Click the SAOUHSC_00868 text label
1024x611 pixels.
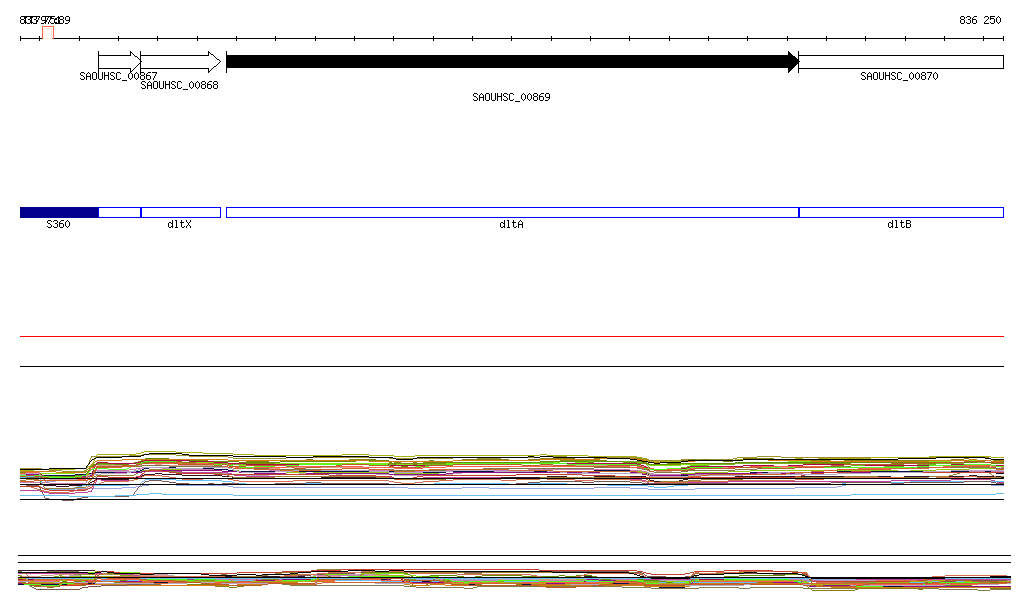(179, 86)
